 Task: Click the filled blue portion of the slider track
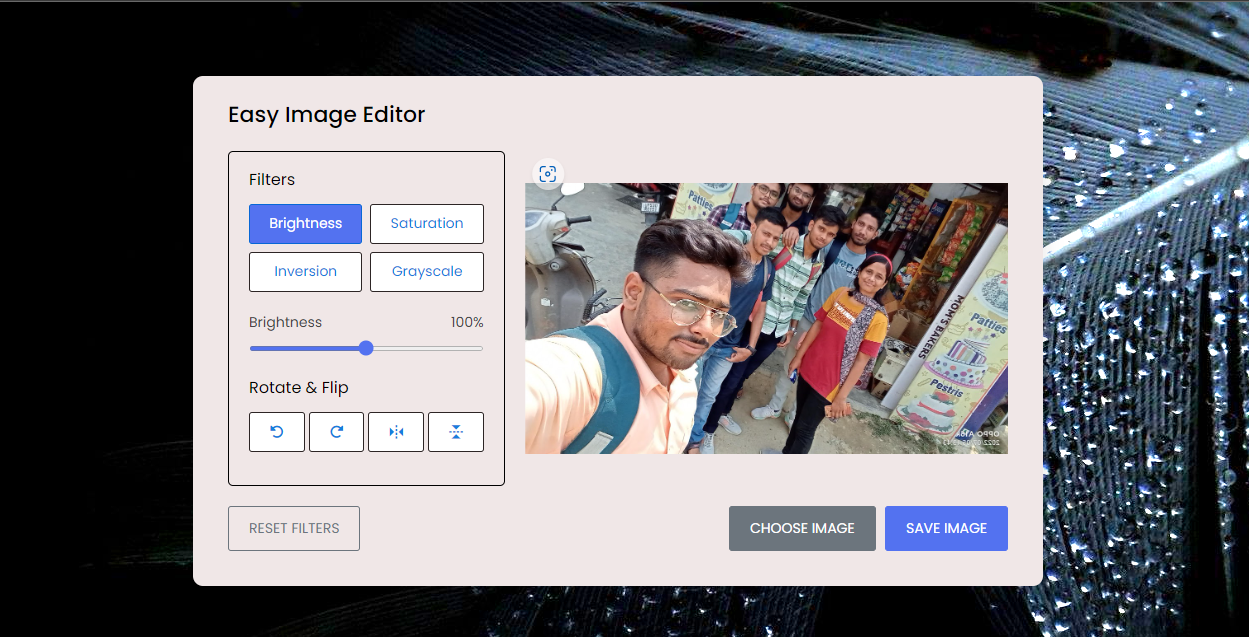[304, 348]
